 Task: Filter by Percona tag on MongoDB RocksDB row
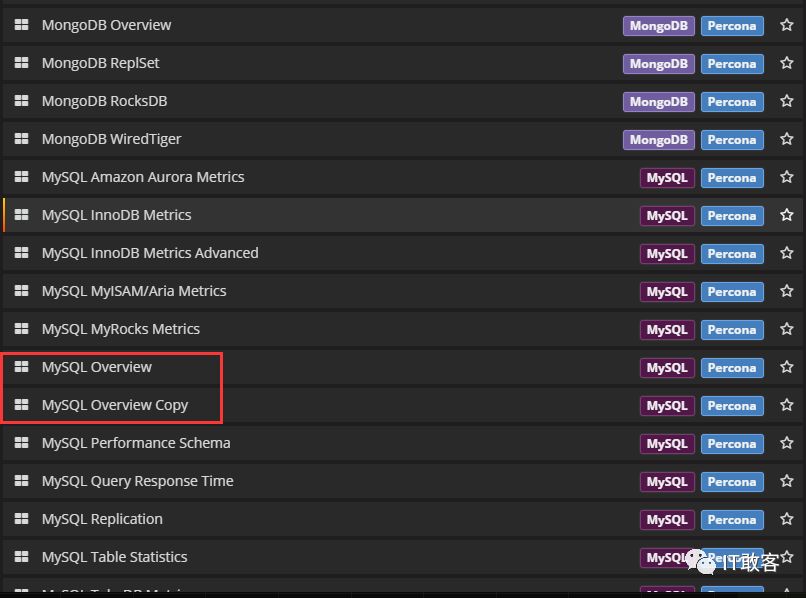pos(732,102)
